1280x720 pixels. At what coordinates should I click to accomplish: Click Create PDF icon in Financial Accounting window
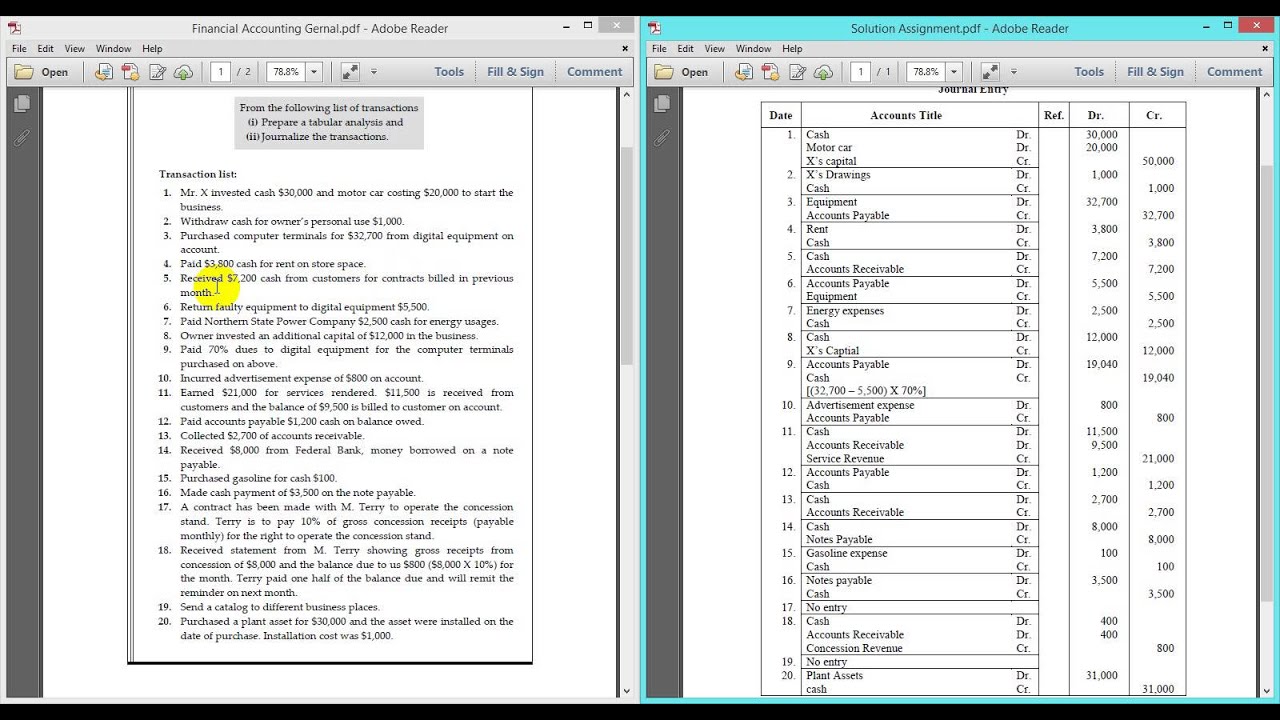(x=130, y=72)
